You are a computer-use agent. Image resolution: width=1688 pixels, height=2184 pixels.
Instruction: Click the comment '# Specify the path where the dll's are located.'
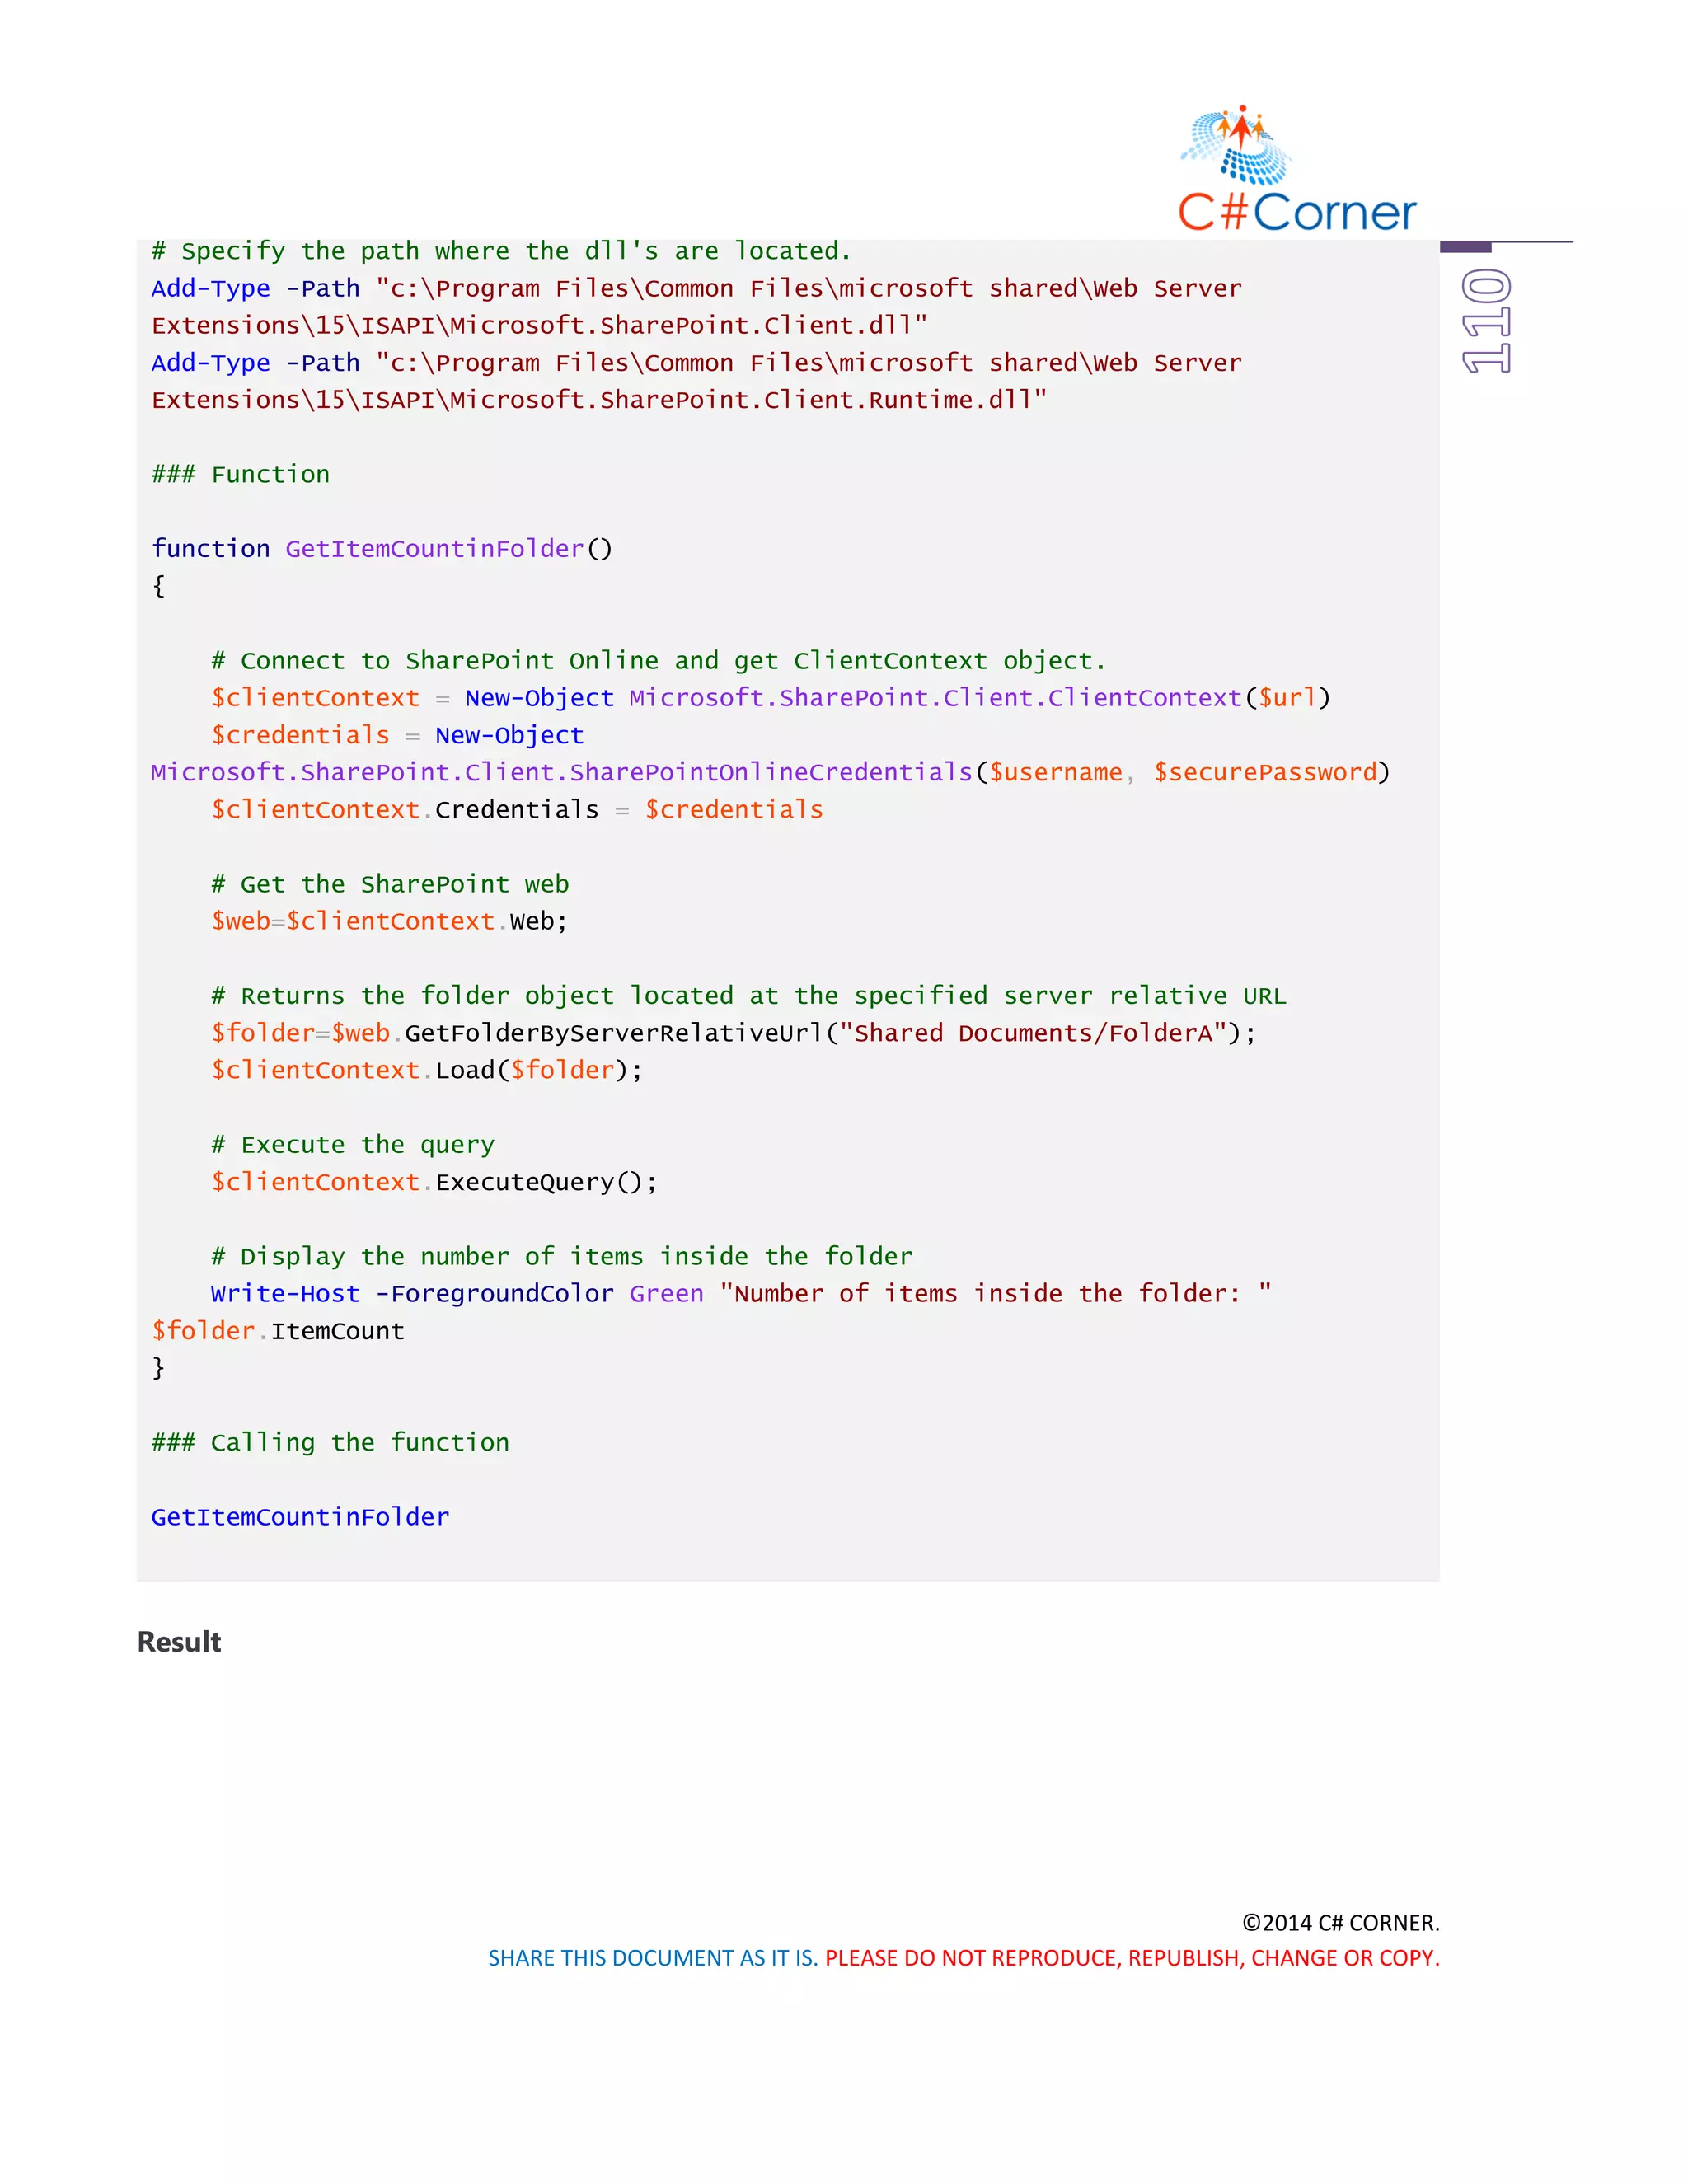click(501, 251)
